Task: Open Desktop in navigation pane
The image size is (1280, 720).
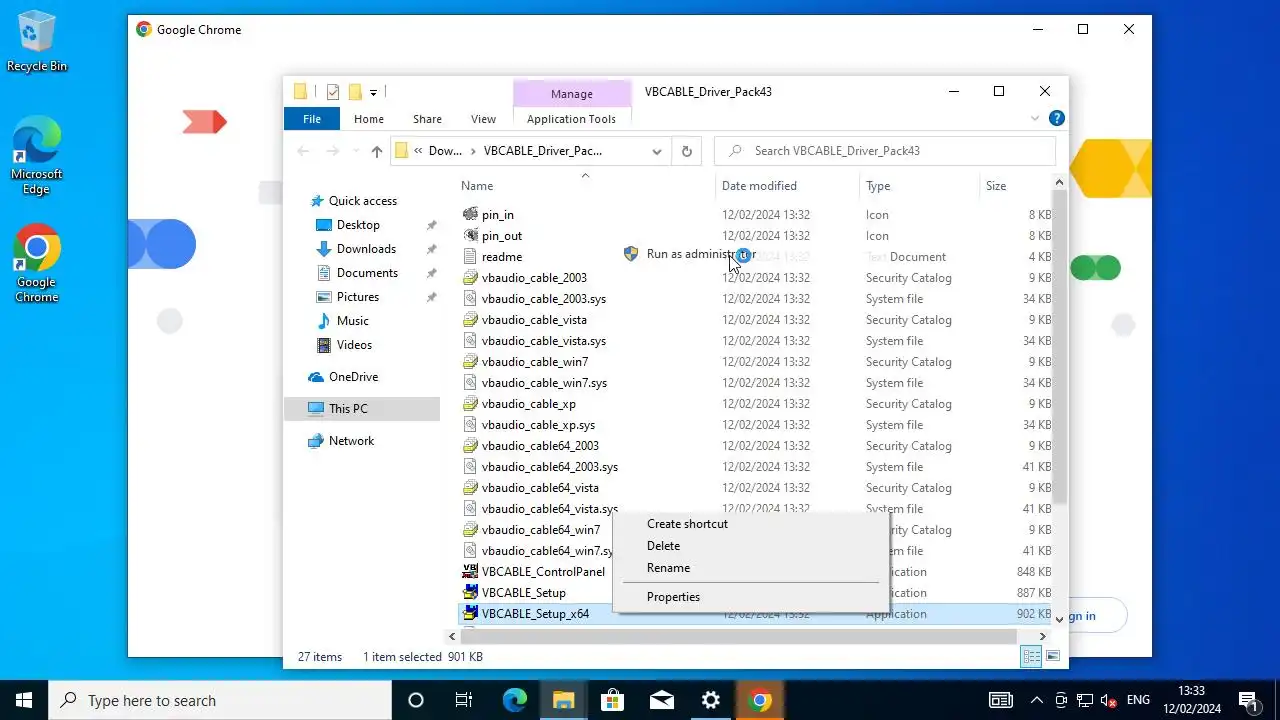Action: pos(358,225)
